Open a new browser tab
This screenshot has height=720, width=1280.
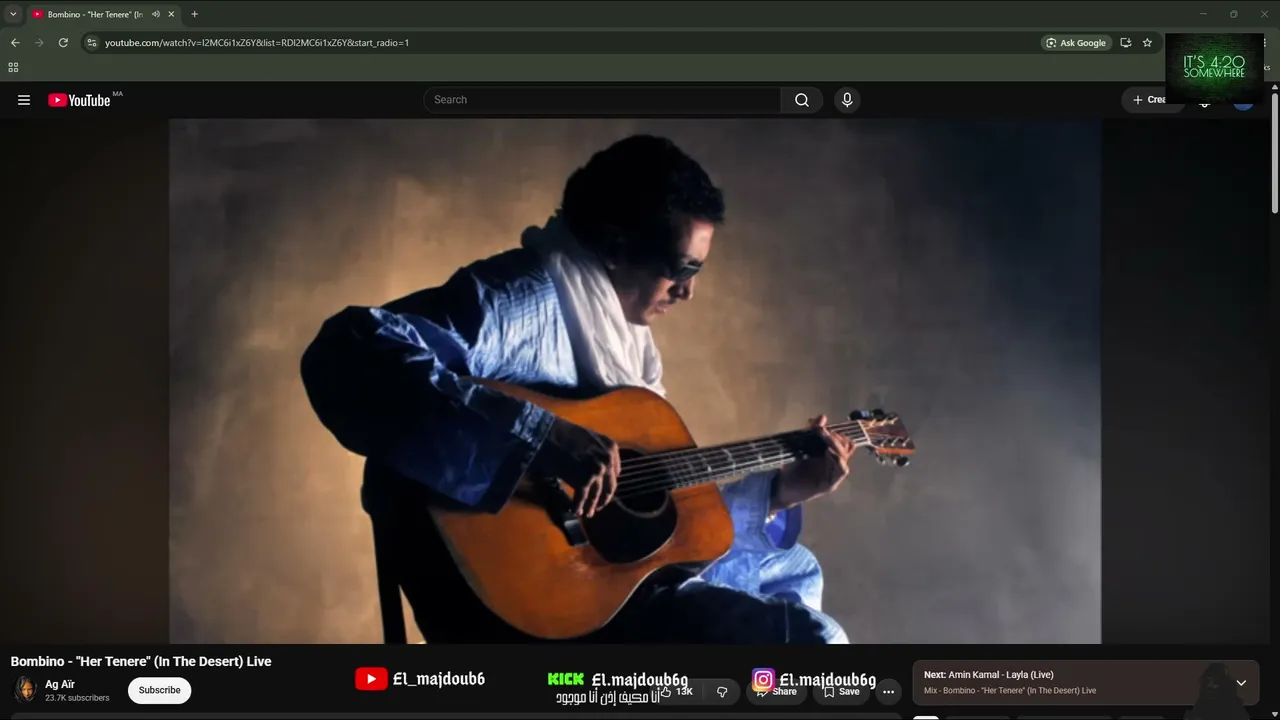pos(194,14)
